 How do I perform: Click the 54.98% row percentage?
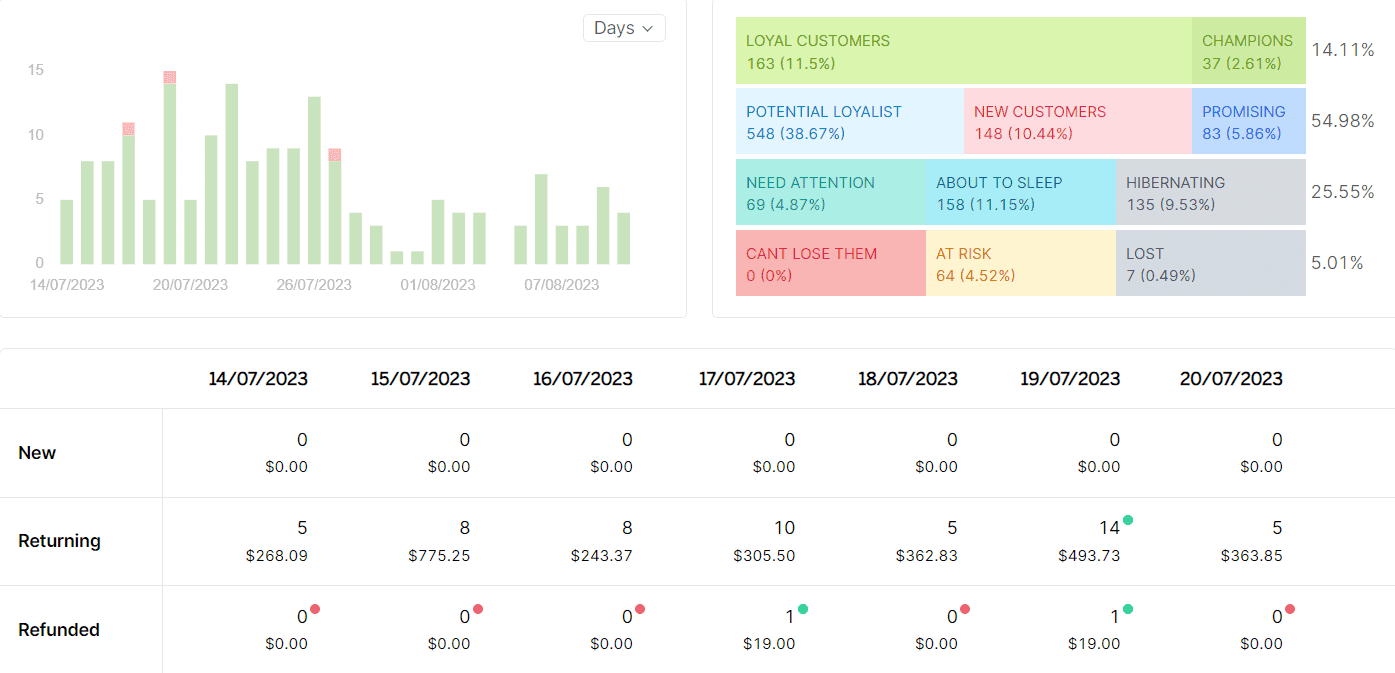tap(1343, 121)
